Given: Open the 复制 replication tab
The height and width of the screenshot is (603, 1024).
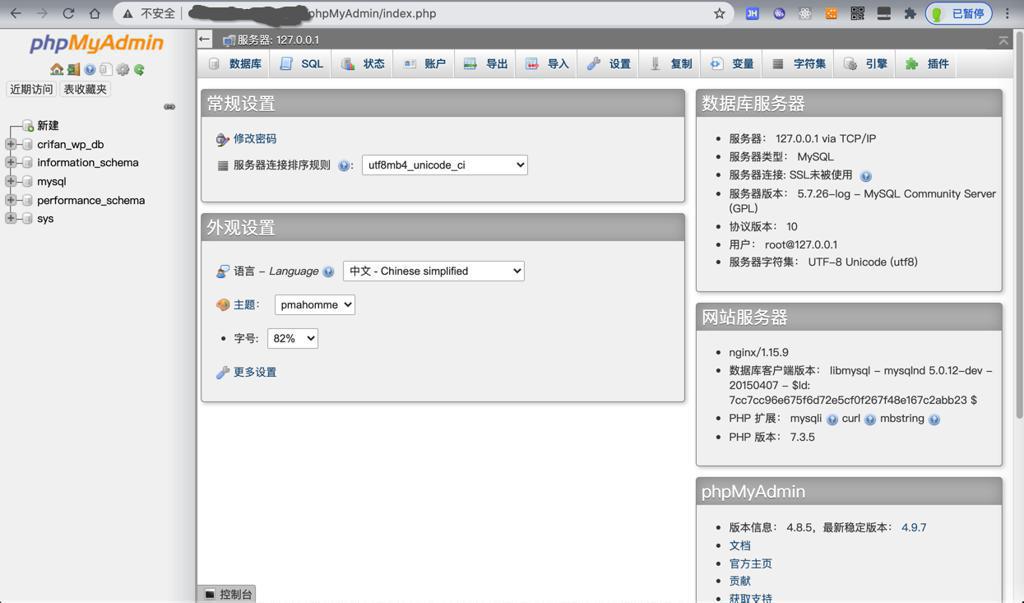Looking at the screenshot, I should pos(671,64).
